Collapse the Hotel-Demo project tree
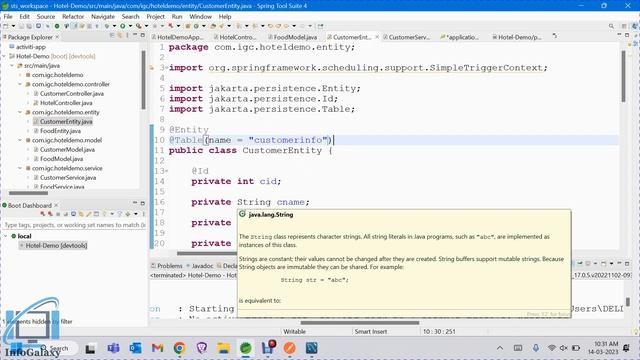This screenshot has height=360, width=640. (4, 56)
